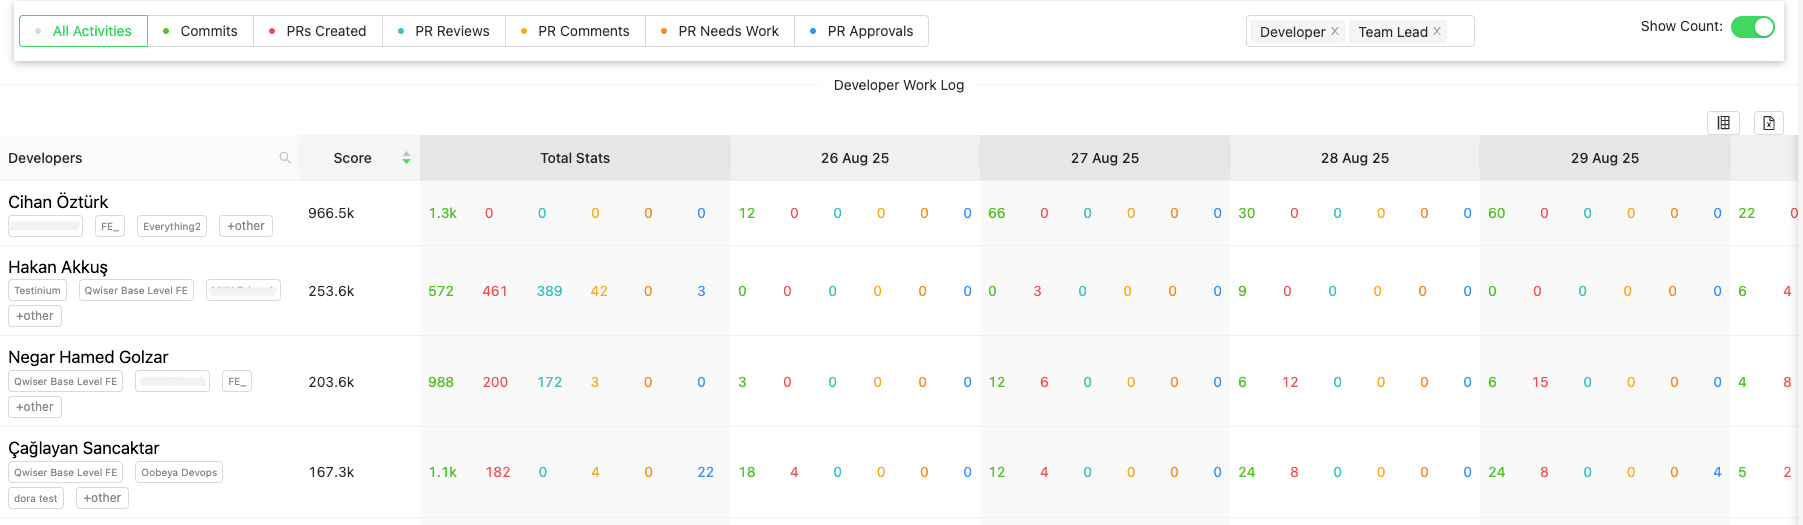Open the column settings table icon
This screenshot has width=1803, height=525.
1723,123
